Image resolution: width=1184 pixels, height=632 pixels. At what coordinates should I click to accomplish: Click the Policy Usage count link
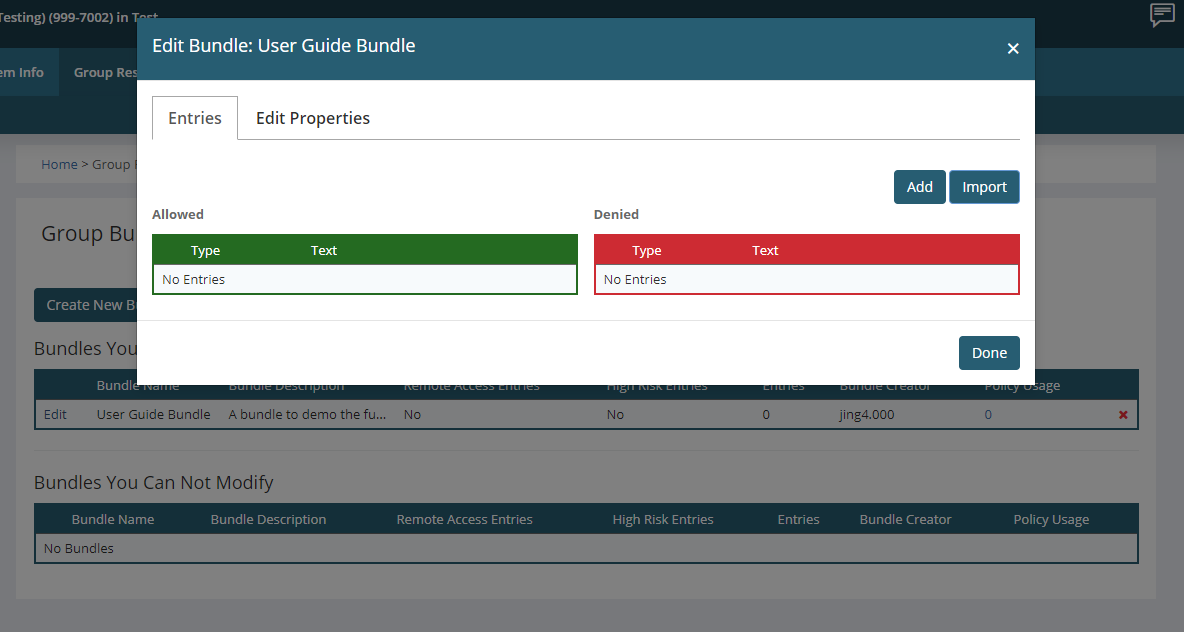[x=988, y=414]
